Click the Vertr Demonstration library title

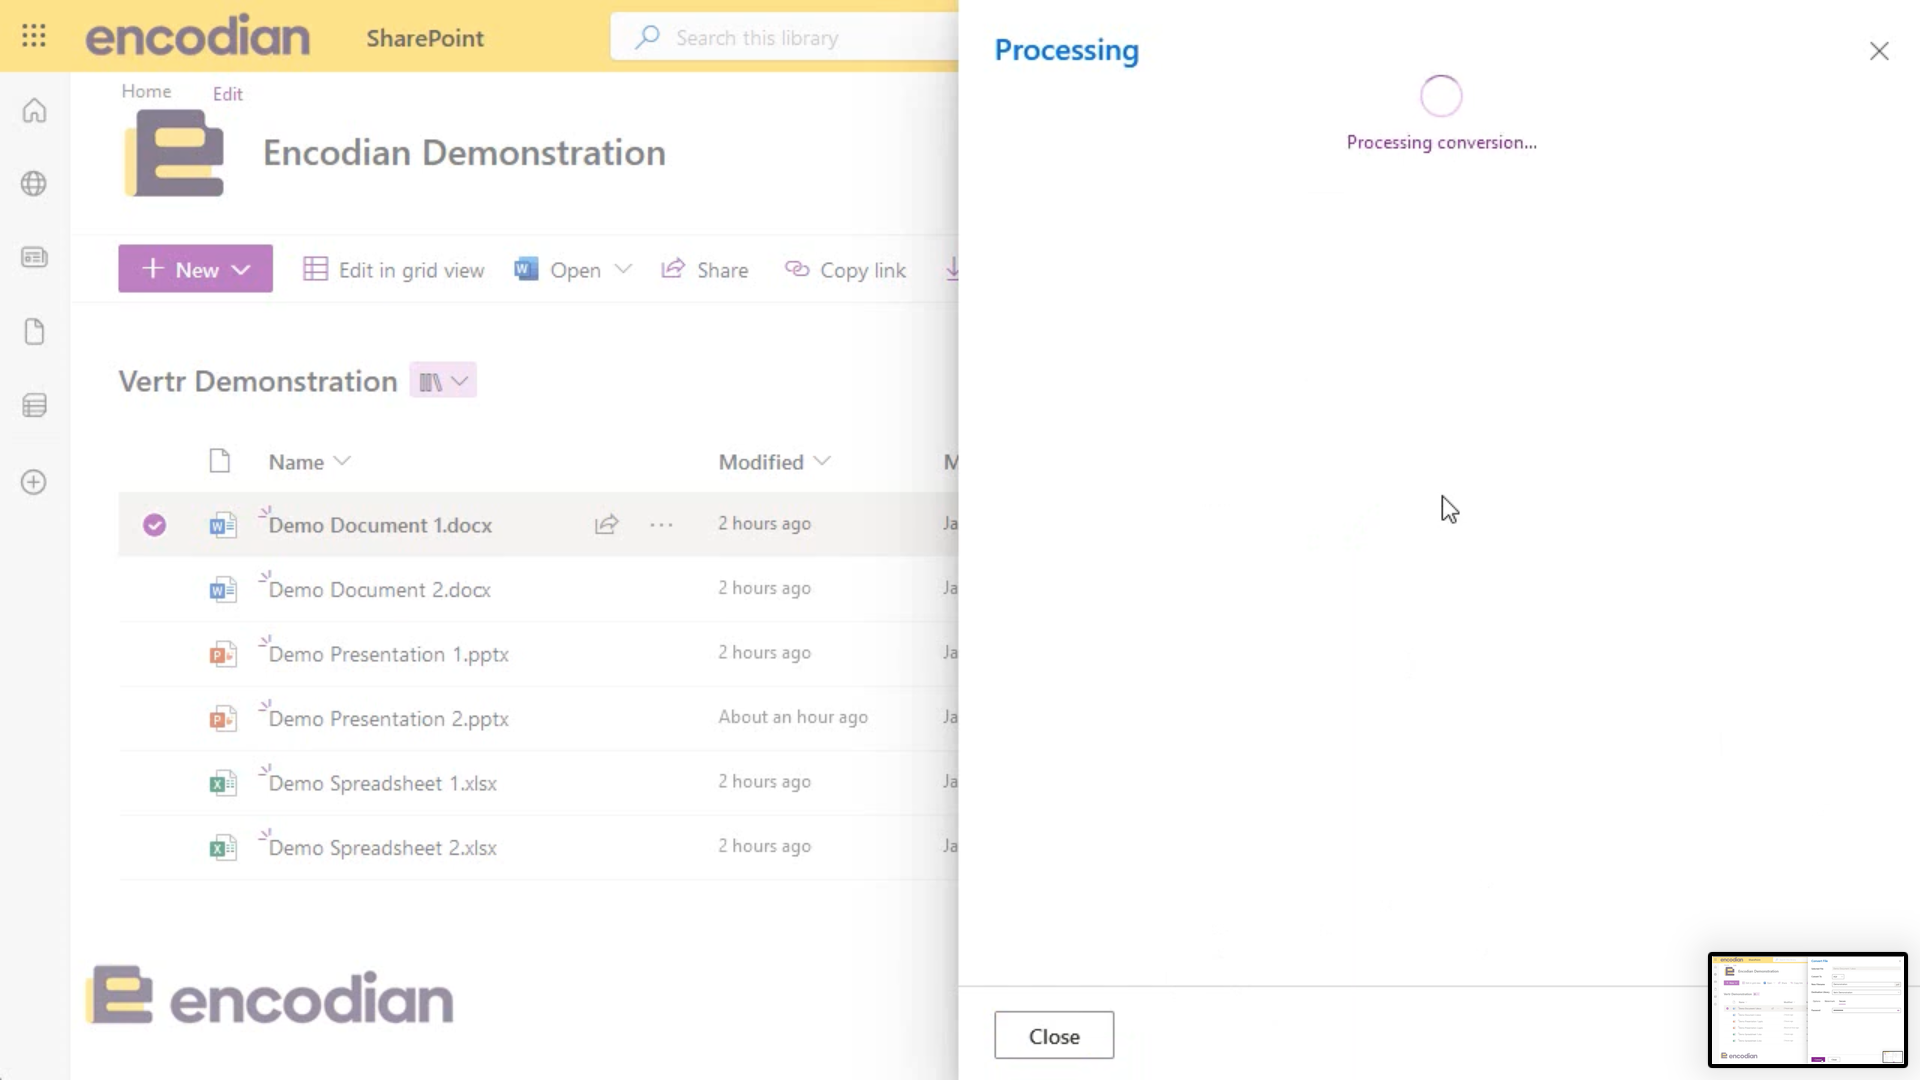click(x=258, y=381)
